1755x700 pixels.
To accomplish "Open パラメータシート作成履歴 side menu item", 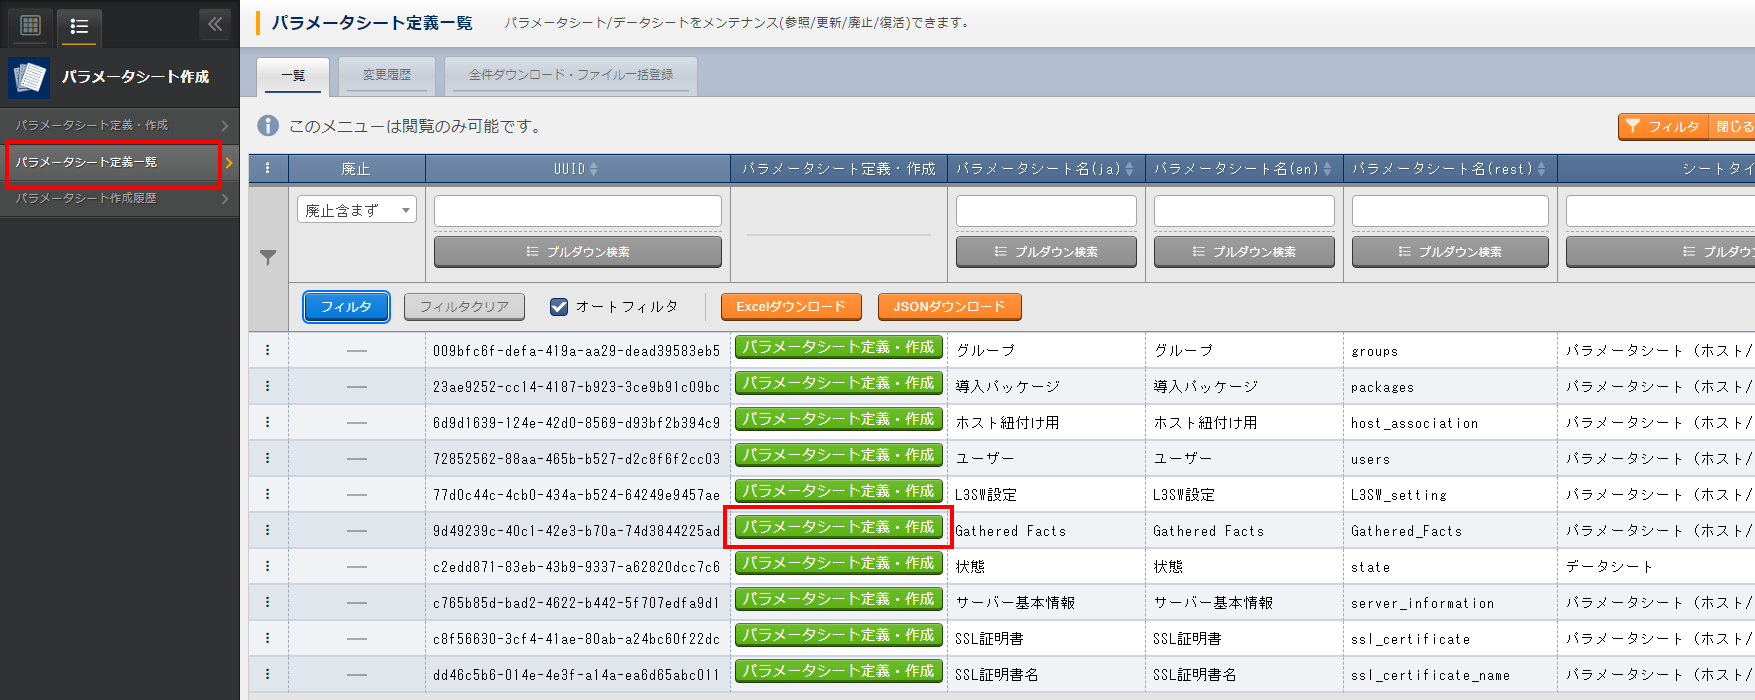I will coord(120,199).
